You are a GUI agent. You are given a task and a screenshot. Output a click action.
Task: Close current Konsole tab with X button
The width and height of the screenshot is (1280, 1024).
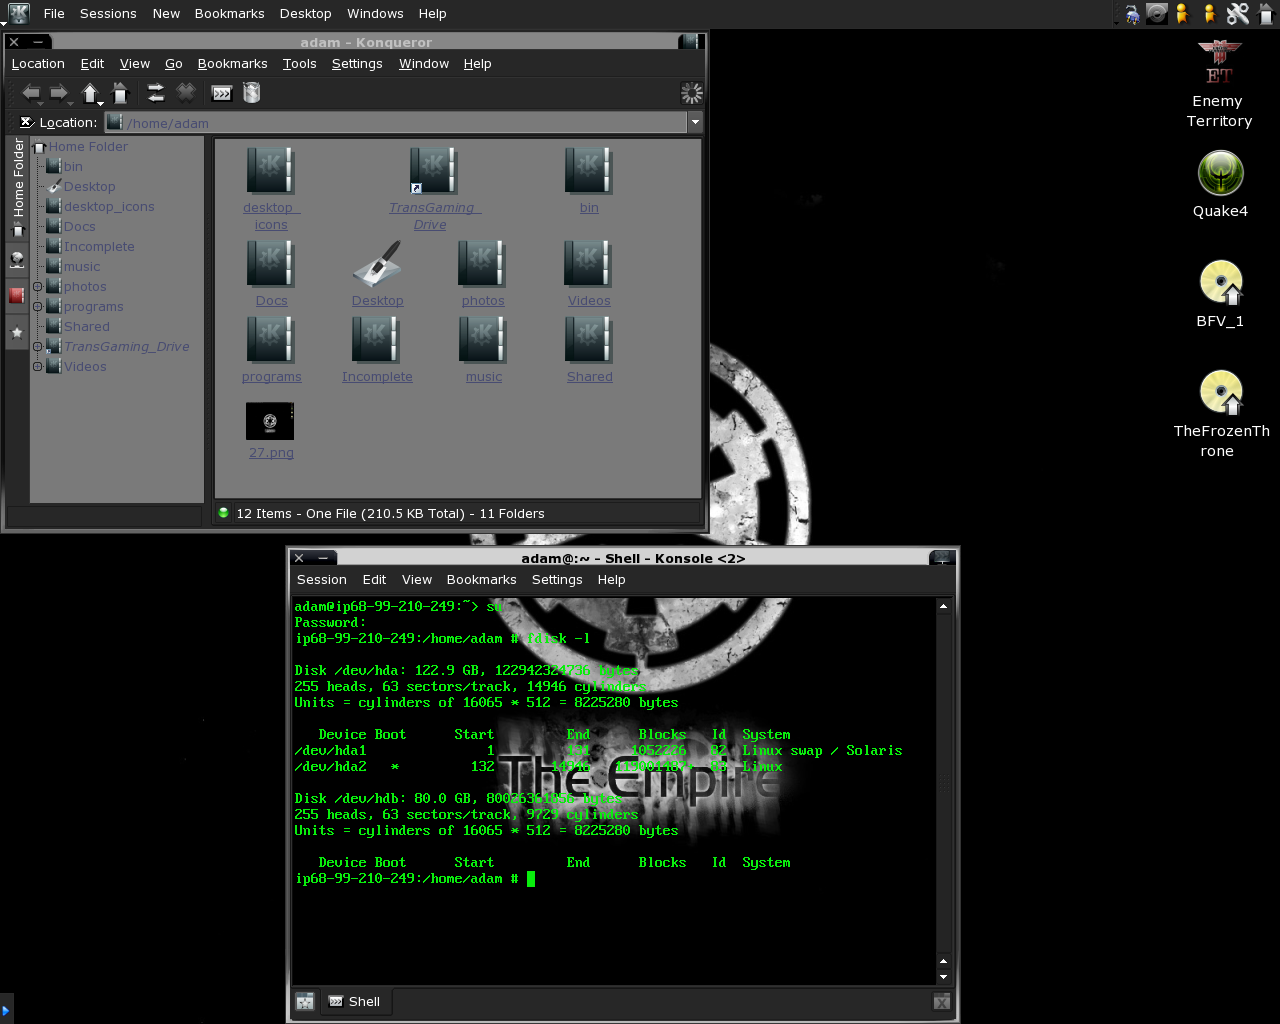(x=941, y=1001)
